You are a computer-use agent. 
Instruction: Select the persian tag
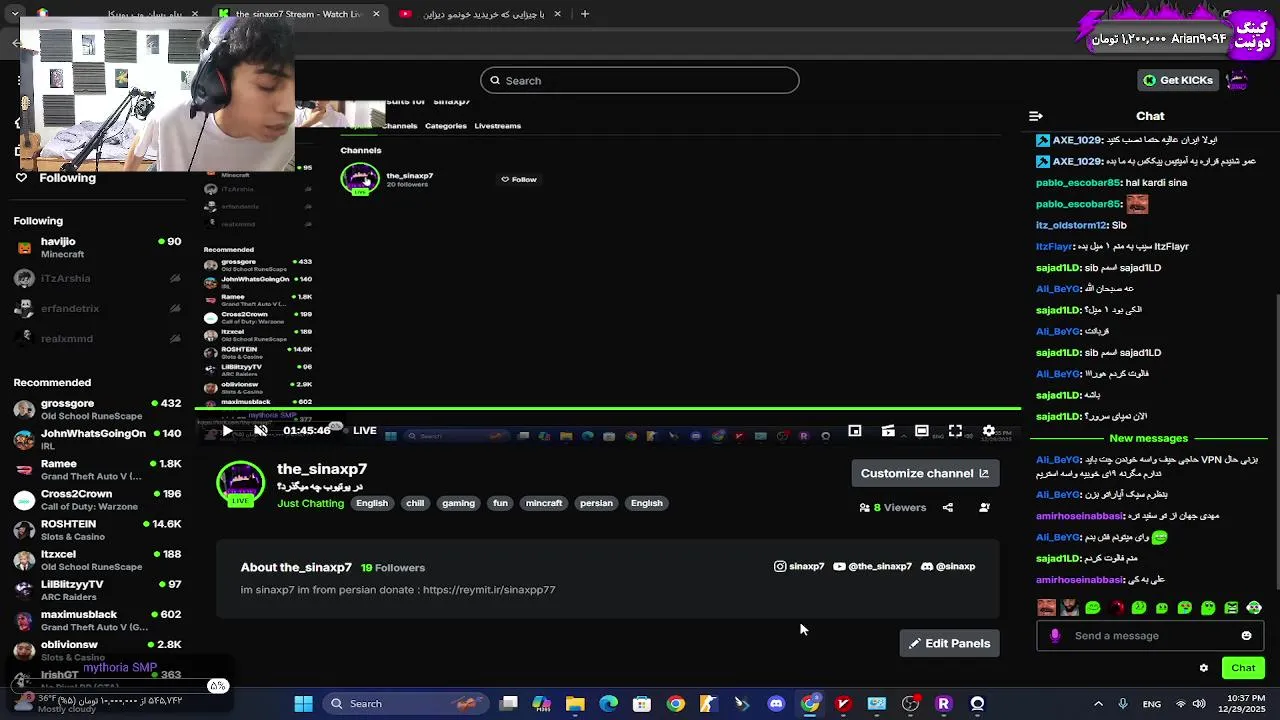point(596,503)
